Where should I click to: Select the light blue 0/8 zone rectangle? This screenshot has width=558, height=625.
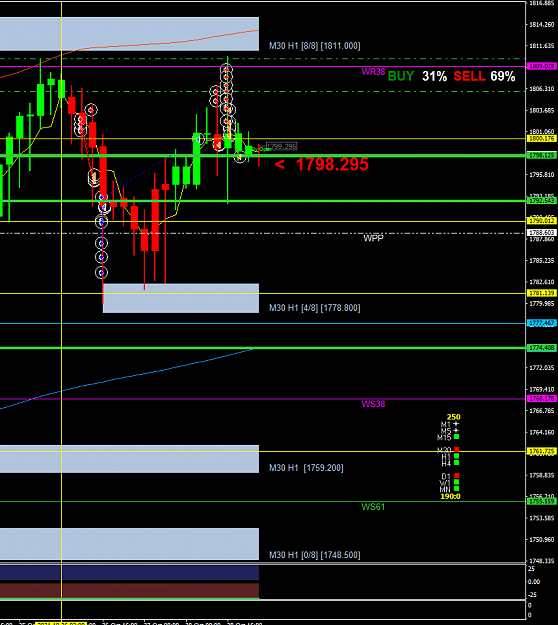click(130, 544)
